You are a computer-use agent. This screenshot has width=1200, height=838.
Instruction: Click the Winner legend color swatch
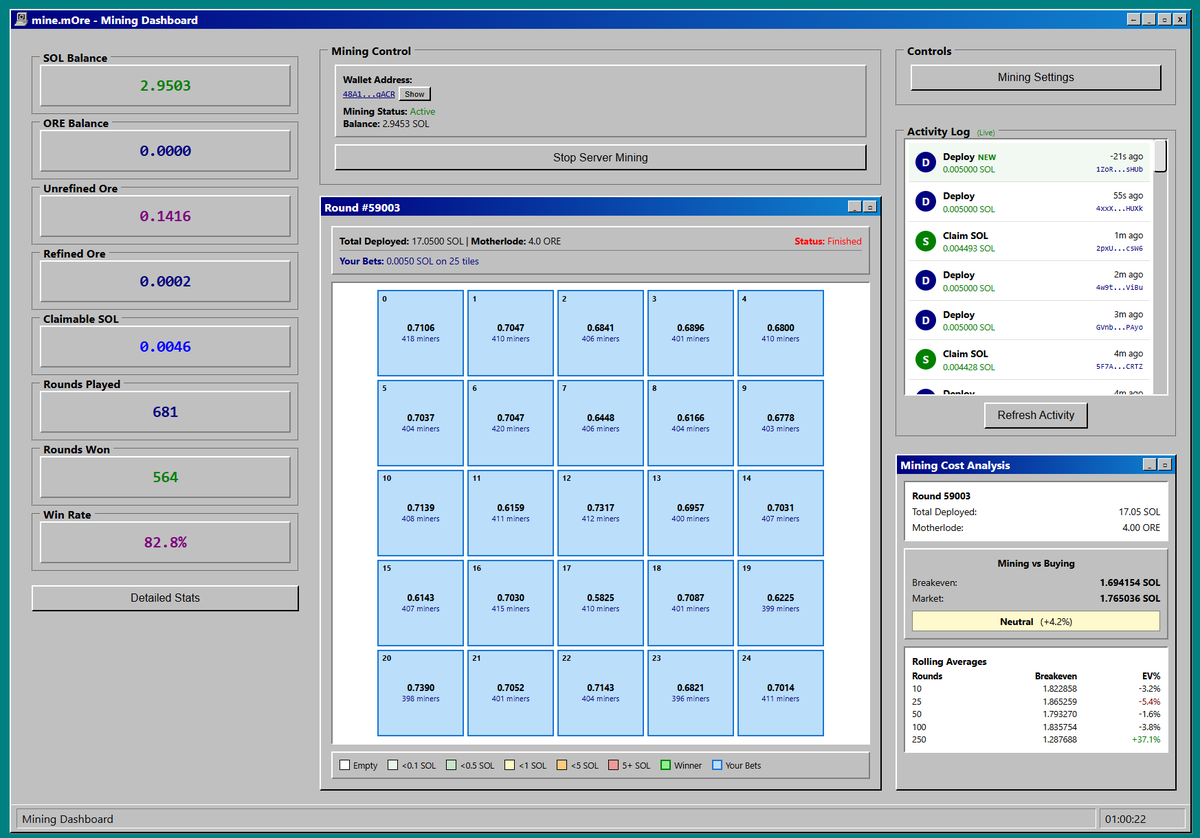(665, 766)
